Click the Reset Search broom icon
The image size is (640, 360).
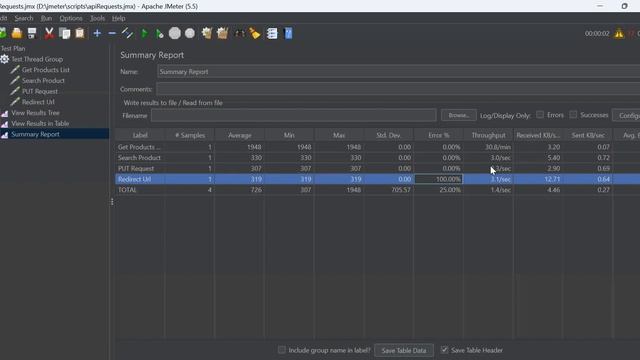(255, 33)
